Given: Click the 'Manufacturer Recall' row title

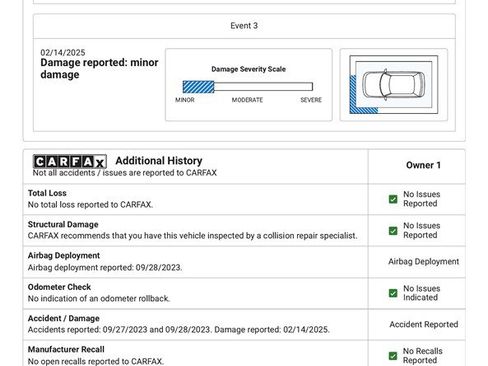Looking at the screenshot, I should point(66,349).
